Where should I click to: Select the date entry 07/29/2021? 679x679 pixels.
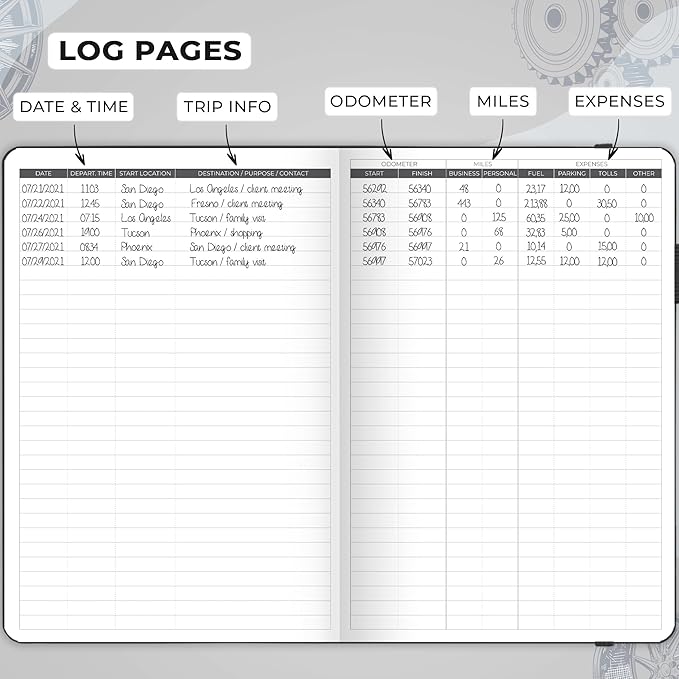point(42,262)
